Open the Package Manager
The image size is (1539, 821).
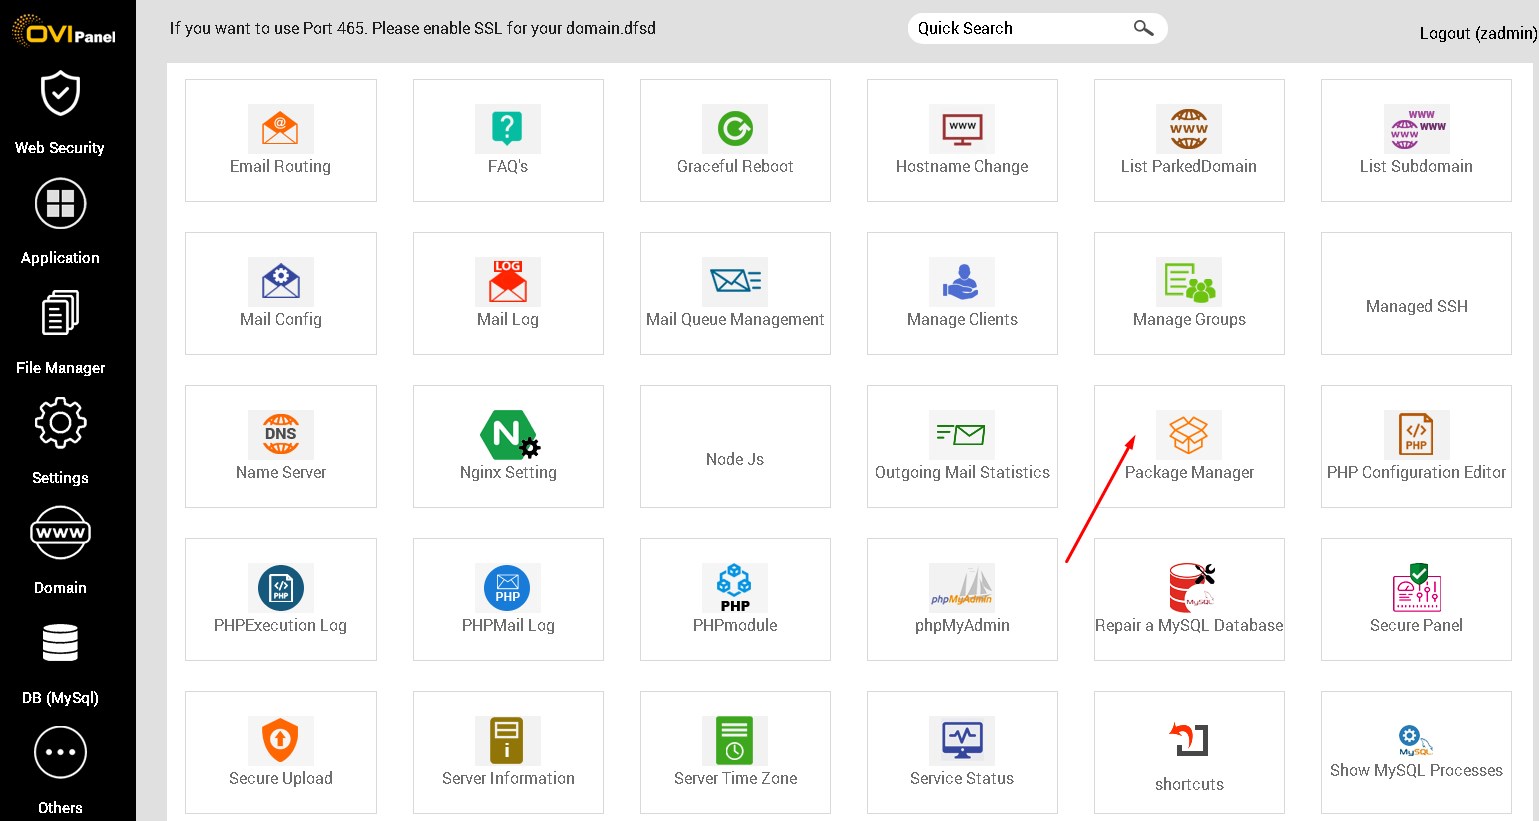(x=1189, y=445)
